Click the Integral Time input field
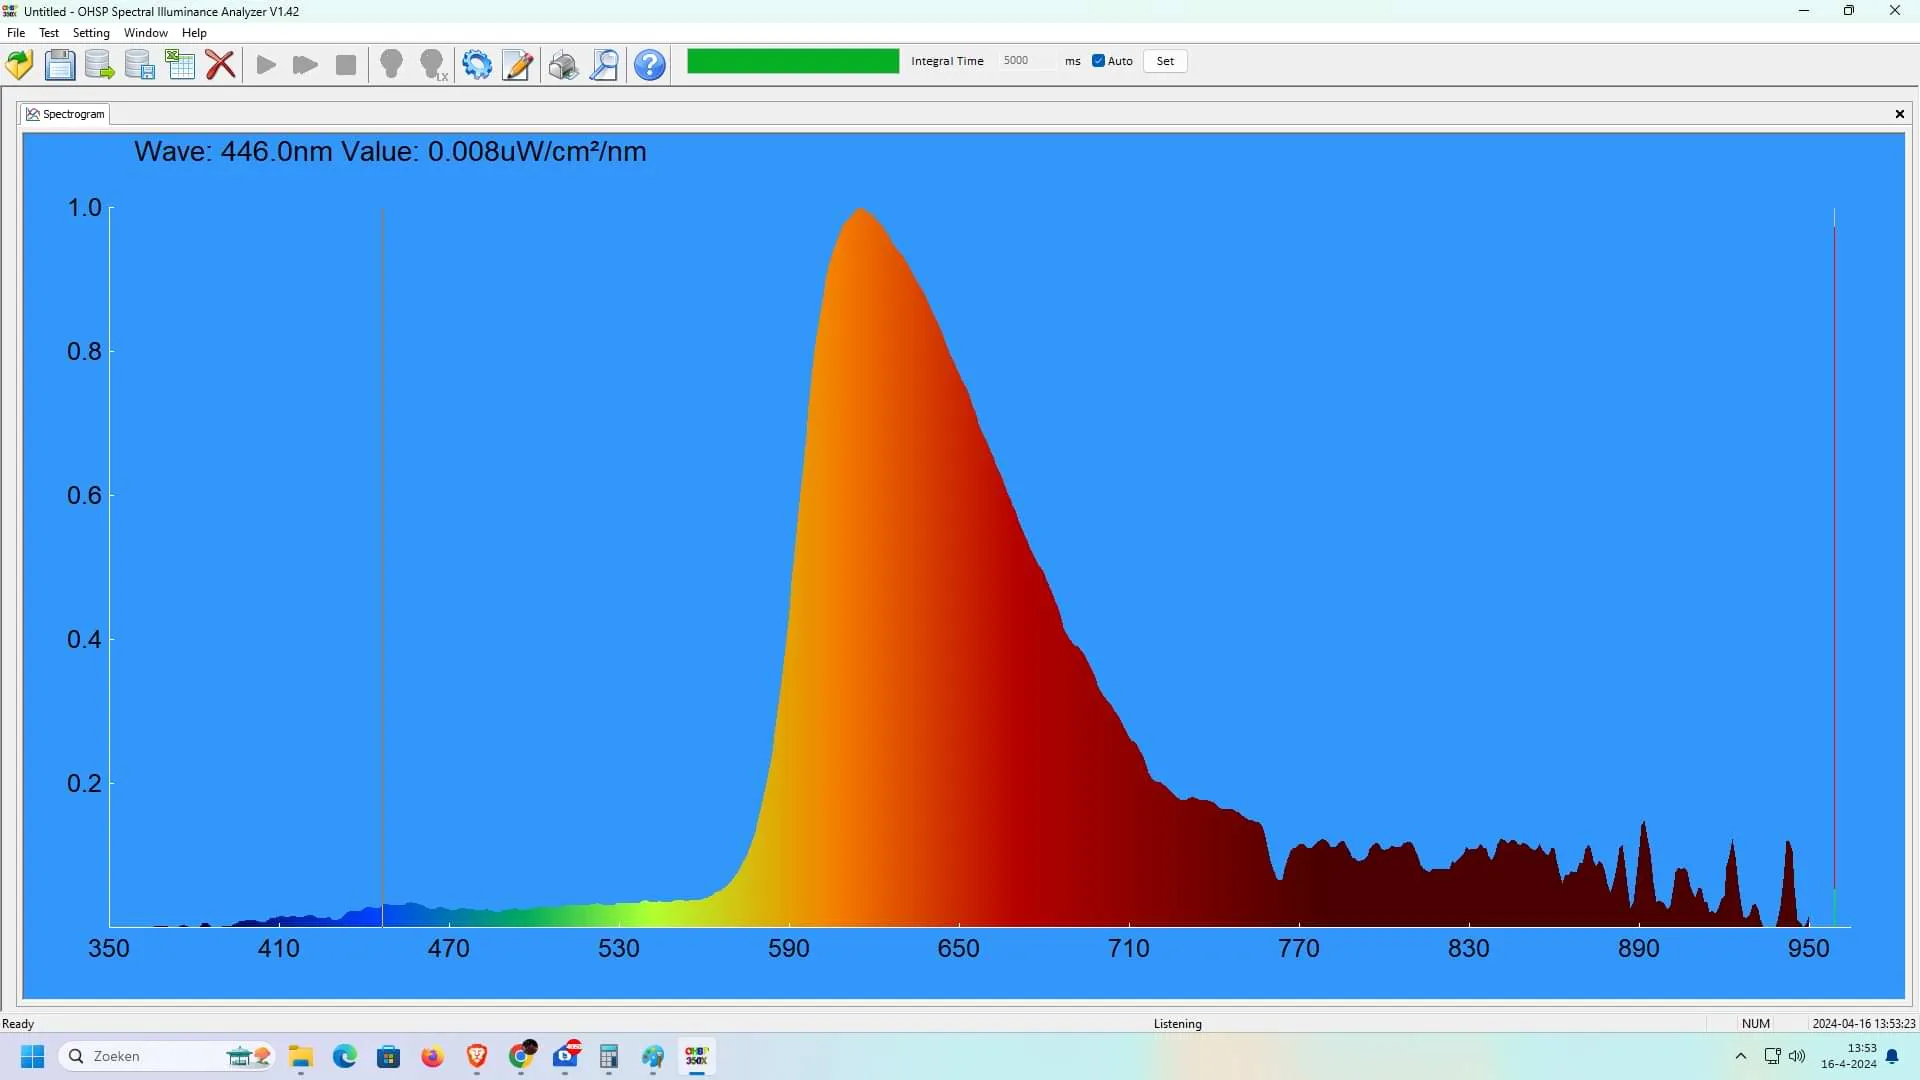1920x1080 pixels. click(x=1026, y=61)
